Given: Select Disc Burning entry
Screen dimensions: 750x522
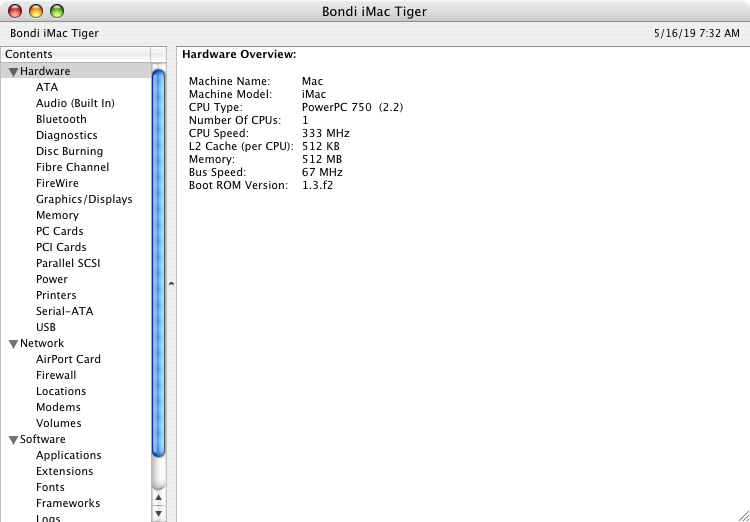Looking at the screenshot, I should 69,151.
